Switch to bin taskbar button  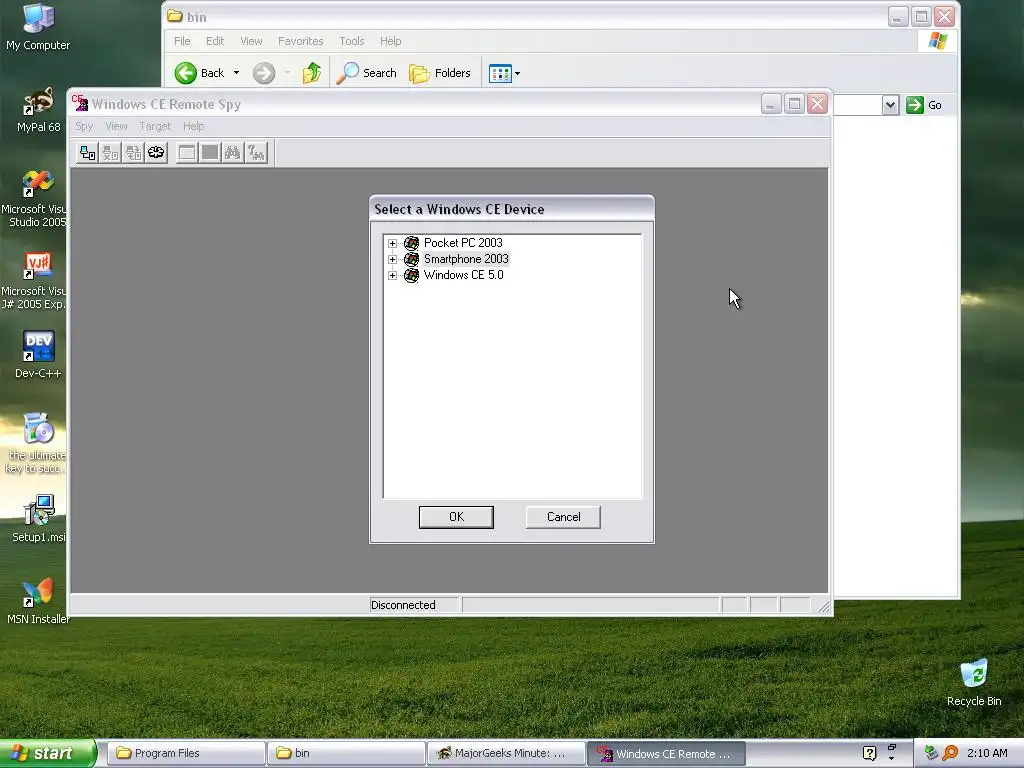click(x=345, y=754)
